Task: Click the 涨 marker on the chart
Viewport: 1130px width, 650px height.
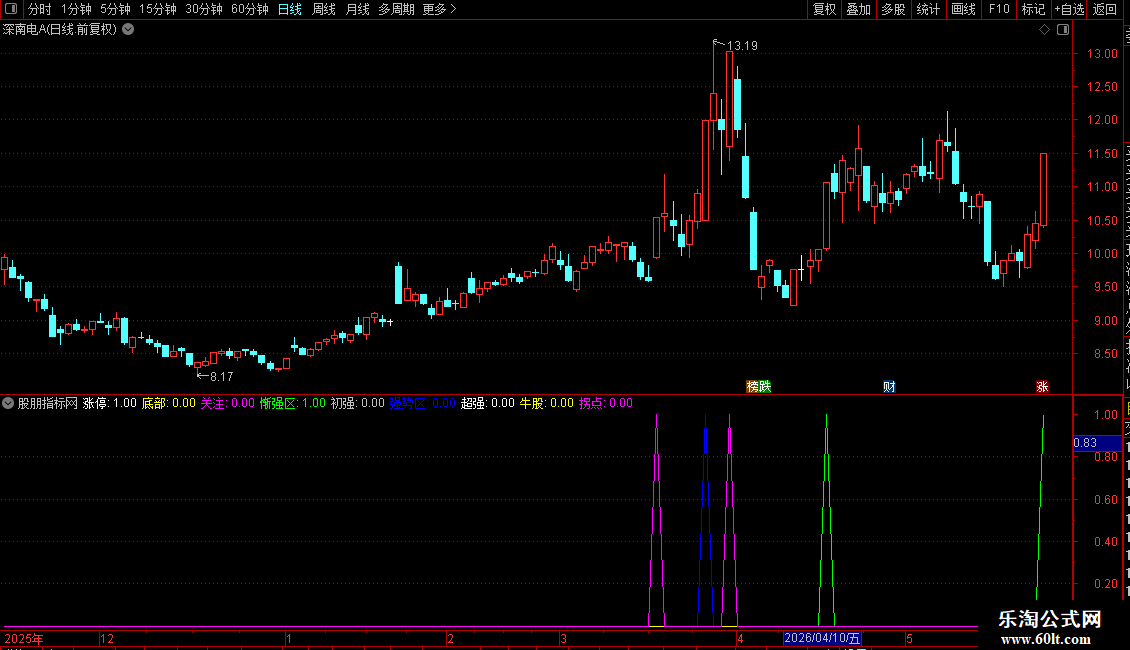Action: pos(1042,387)
